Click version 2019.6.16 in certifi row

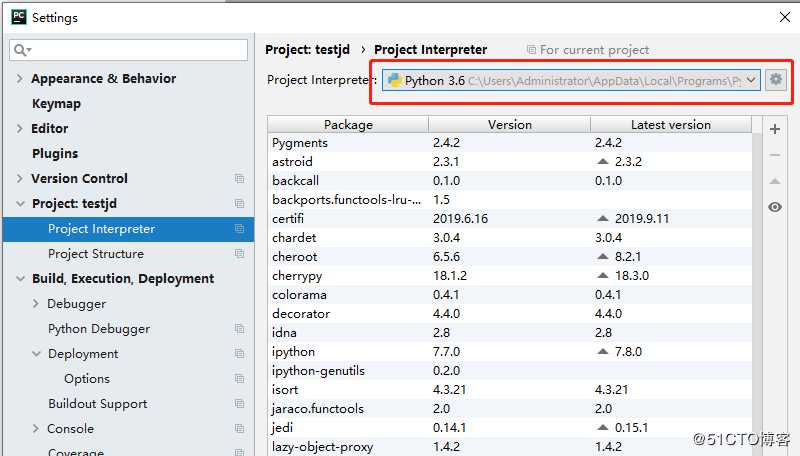pyautogui.click(x=460, y=219)
